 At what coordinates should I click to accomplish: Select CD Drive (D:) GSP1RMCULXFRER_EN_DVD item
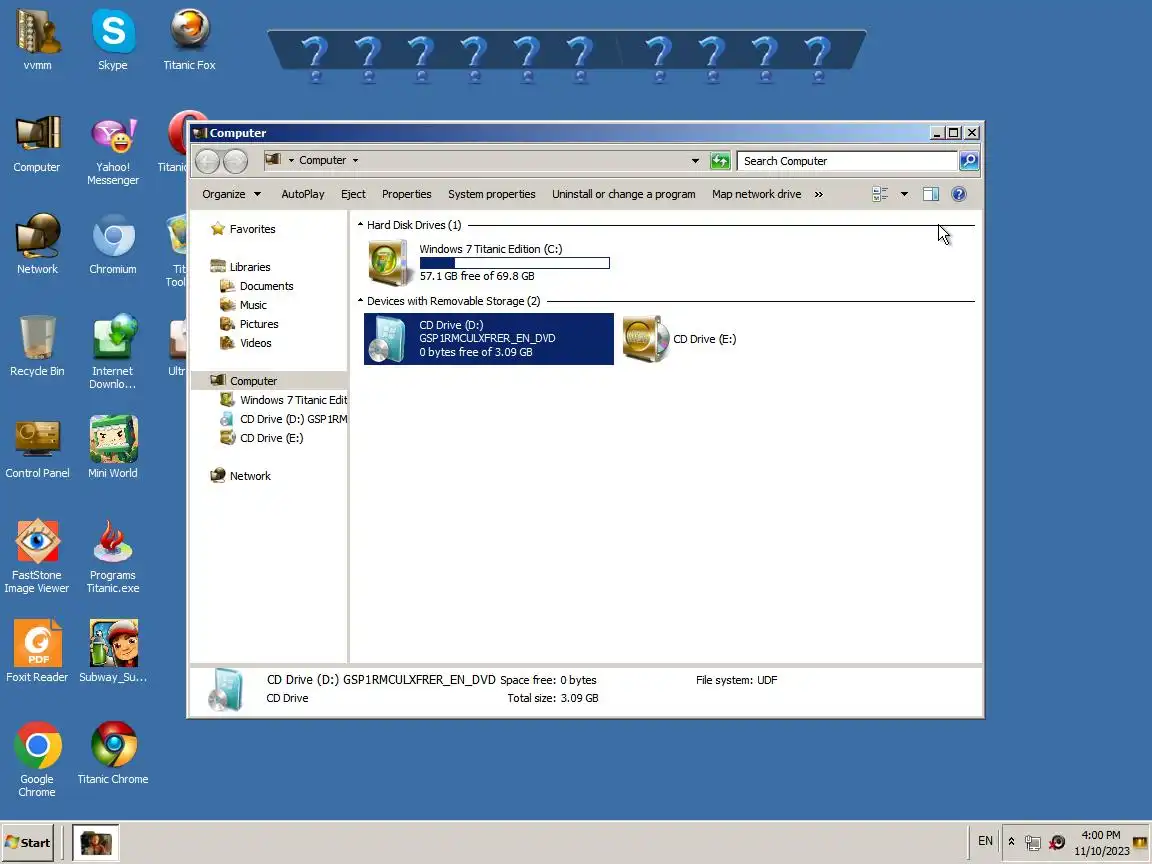click(x=489, y=339)
